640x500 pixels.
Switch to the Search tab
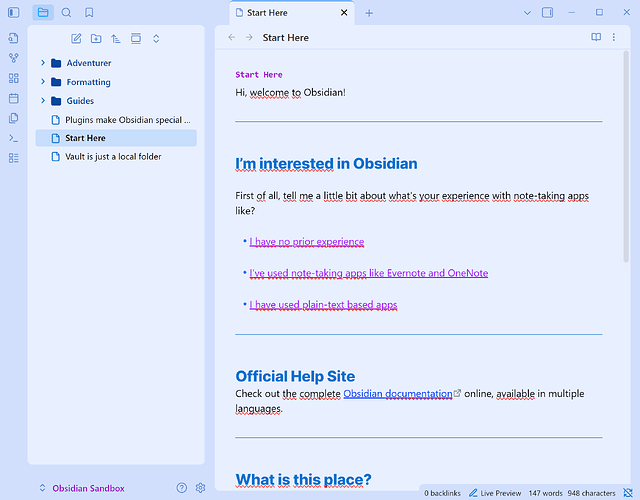(66, 13)
